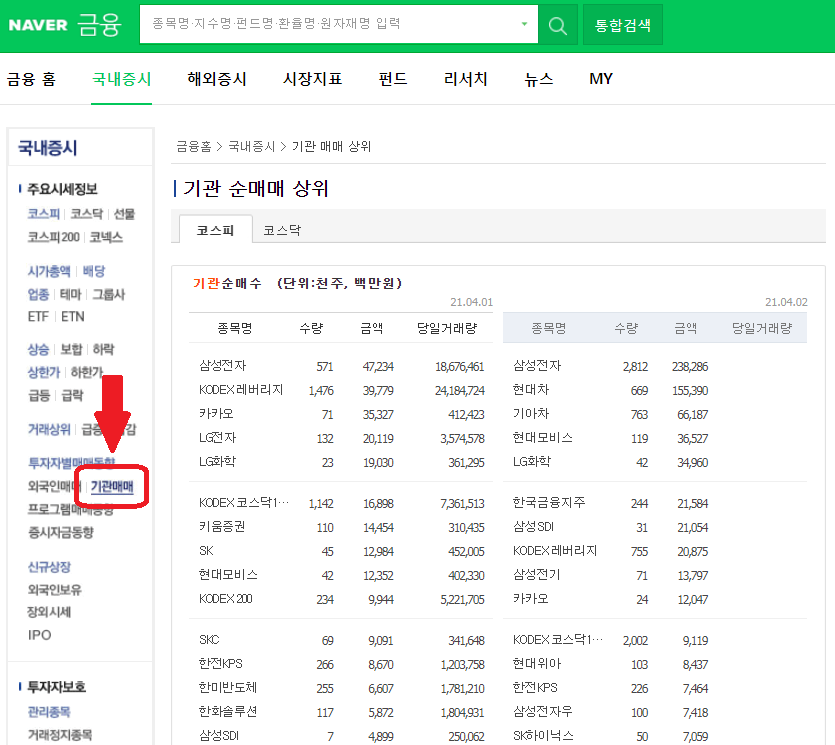Screen dimensions: 835x745
Task: Open the 거래정지종목 sidebar link
Action: [x=60, y=735]
